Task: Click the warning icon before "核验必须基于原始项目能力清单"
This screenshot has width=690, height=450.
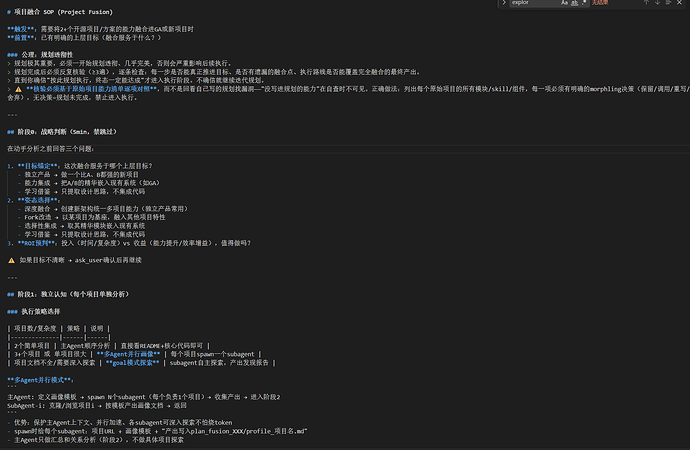Action: (x=18, y=89)
